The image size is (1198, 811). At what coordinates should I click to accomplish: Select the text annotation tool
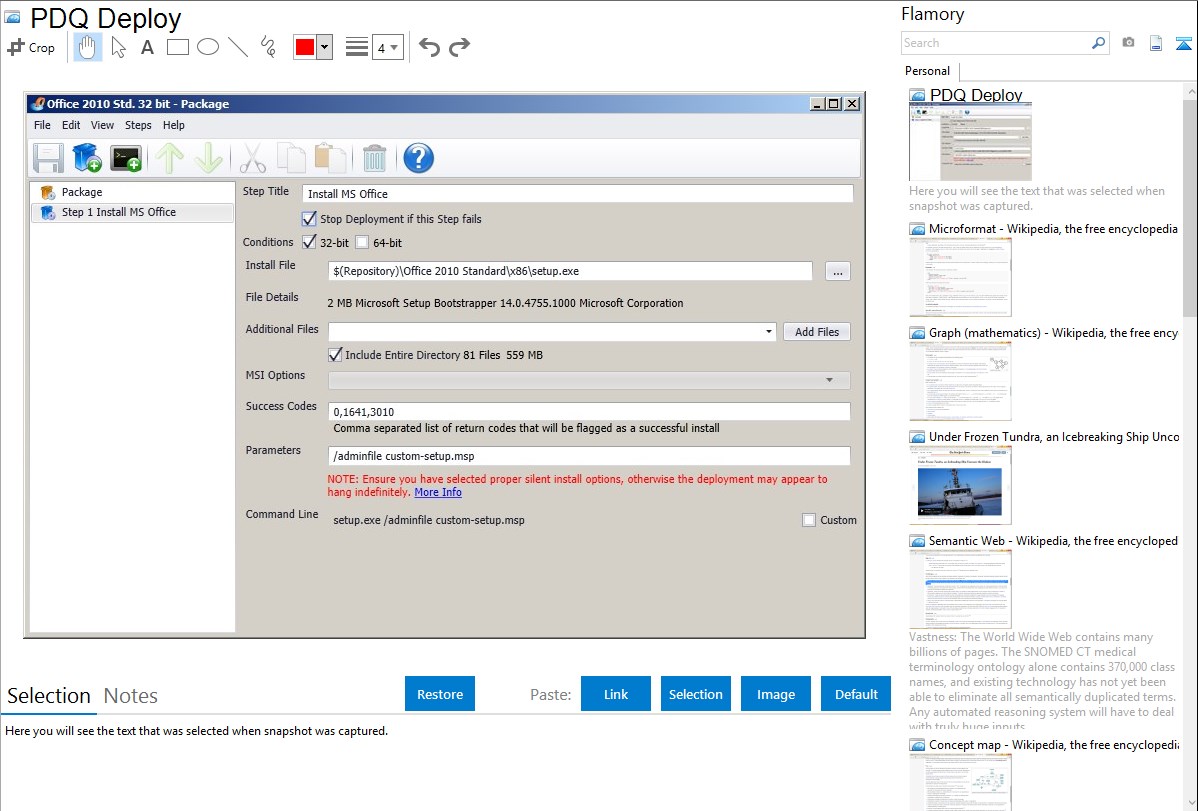pyautogui.click(x=147, y=47)
